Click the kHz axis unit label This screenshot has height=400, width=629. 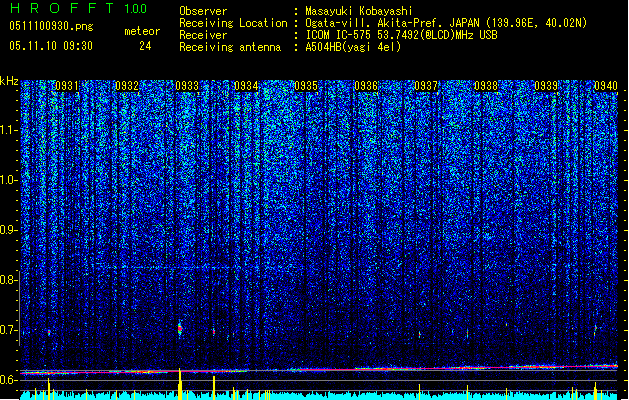click(x=9, y=81)
